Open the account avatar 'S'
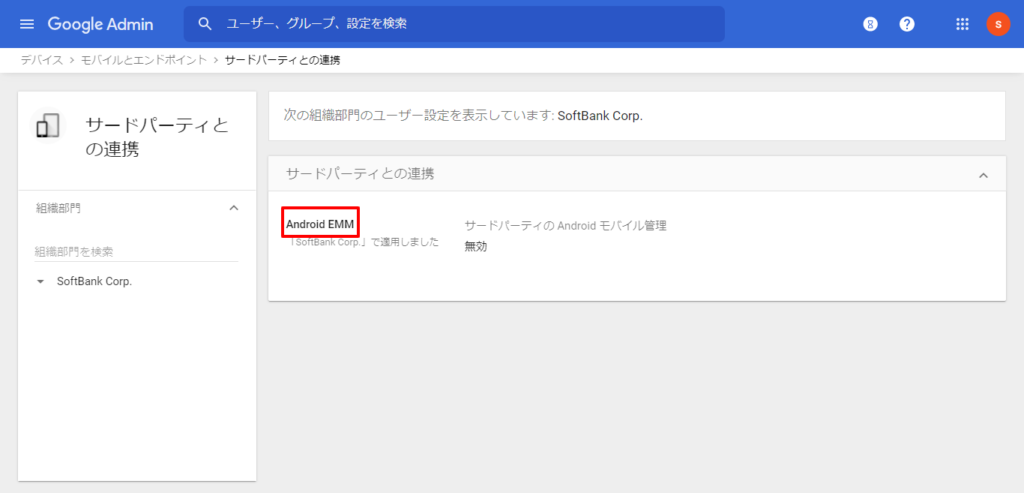Viewport: 1024px width, 493px height. point(998,24)
